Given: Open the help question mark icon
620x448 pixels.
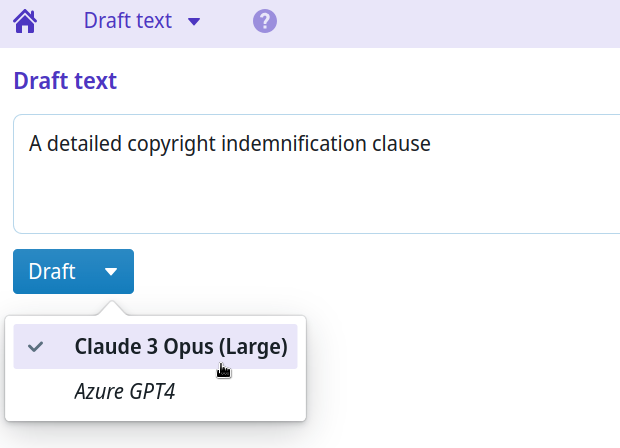Looking at the screenshot, I should [x=265, y=21].
